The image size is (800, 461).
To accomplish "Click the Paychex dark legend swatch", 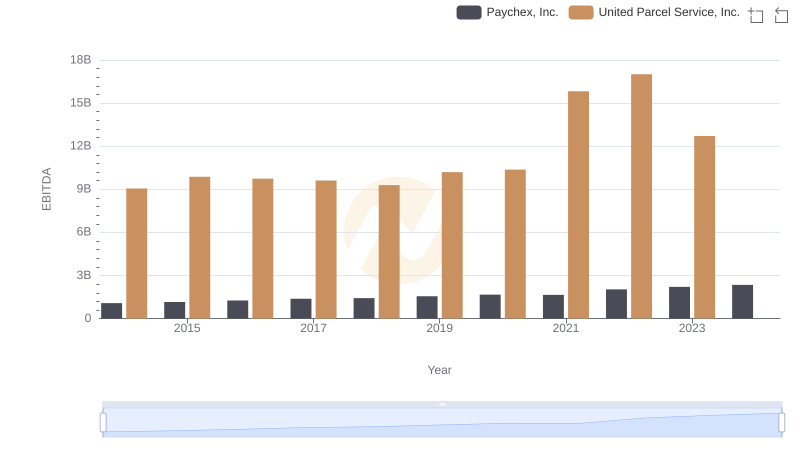I will point(469,12).
